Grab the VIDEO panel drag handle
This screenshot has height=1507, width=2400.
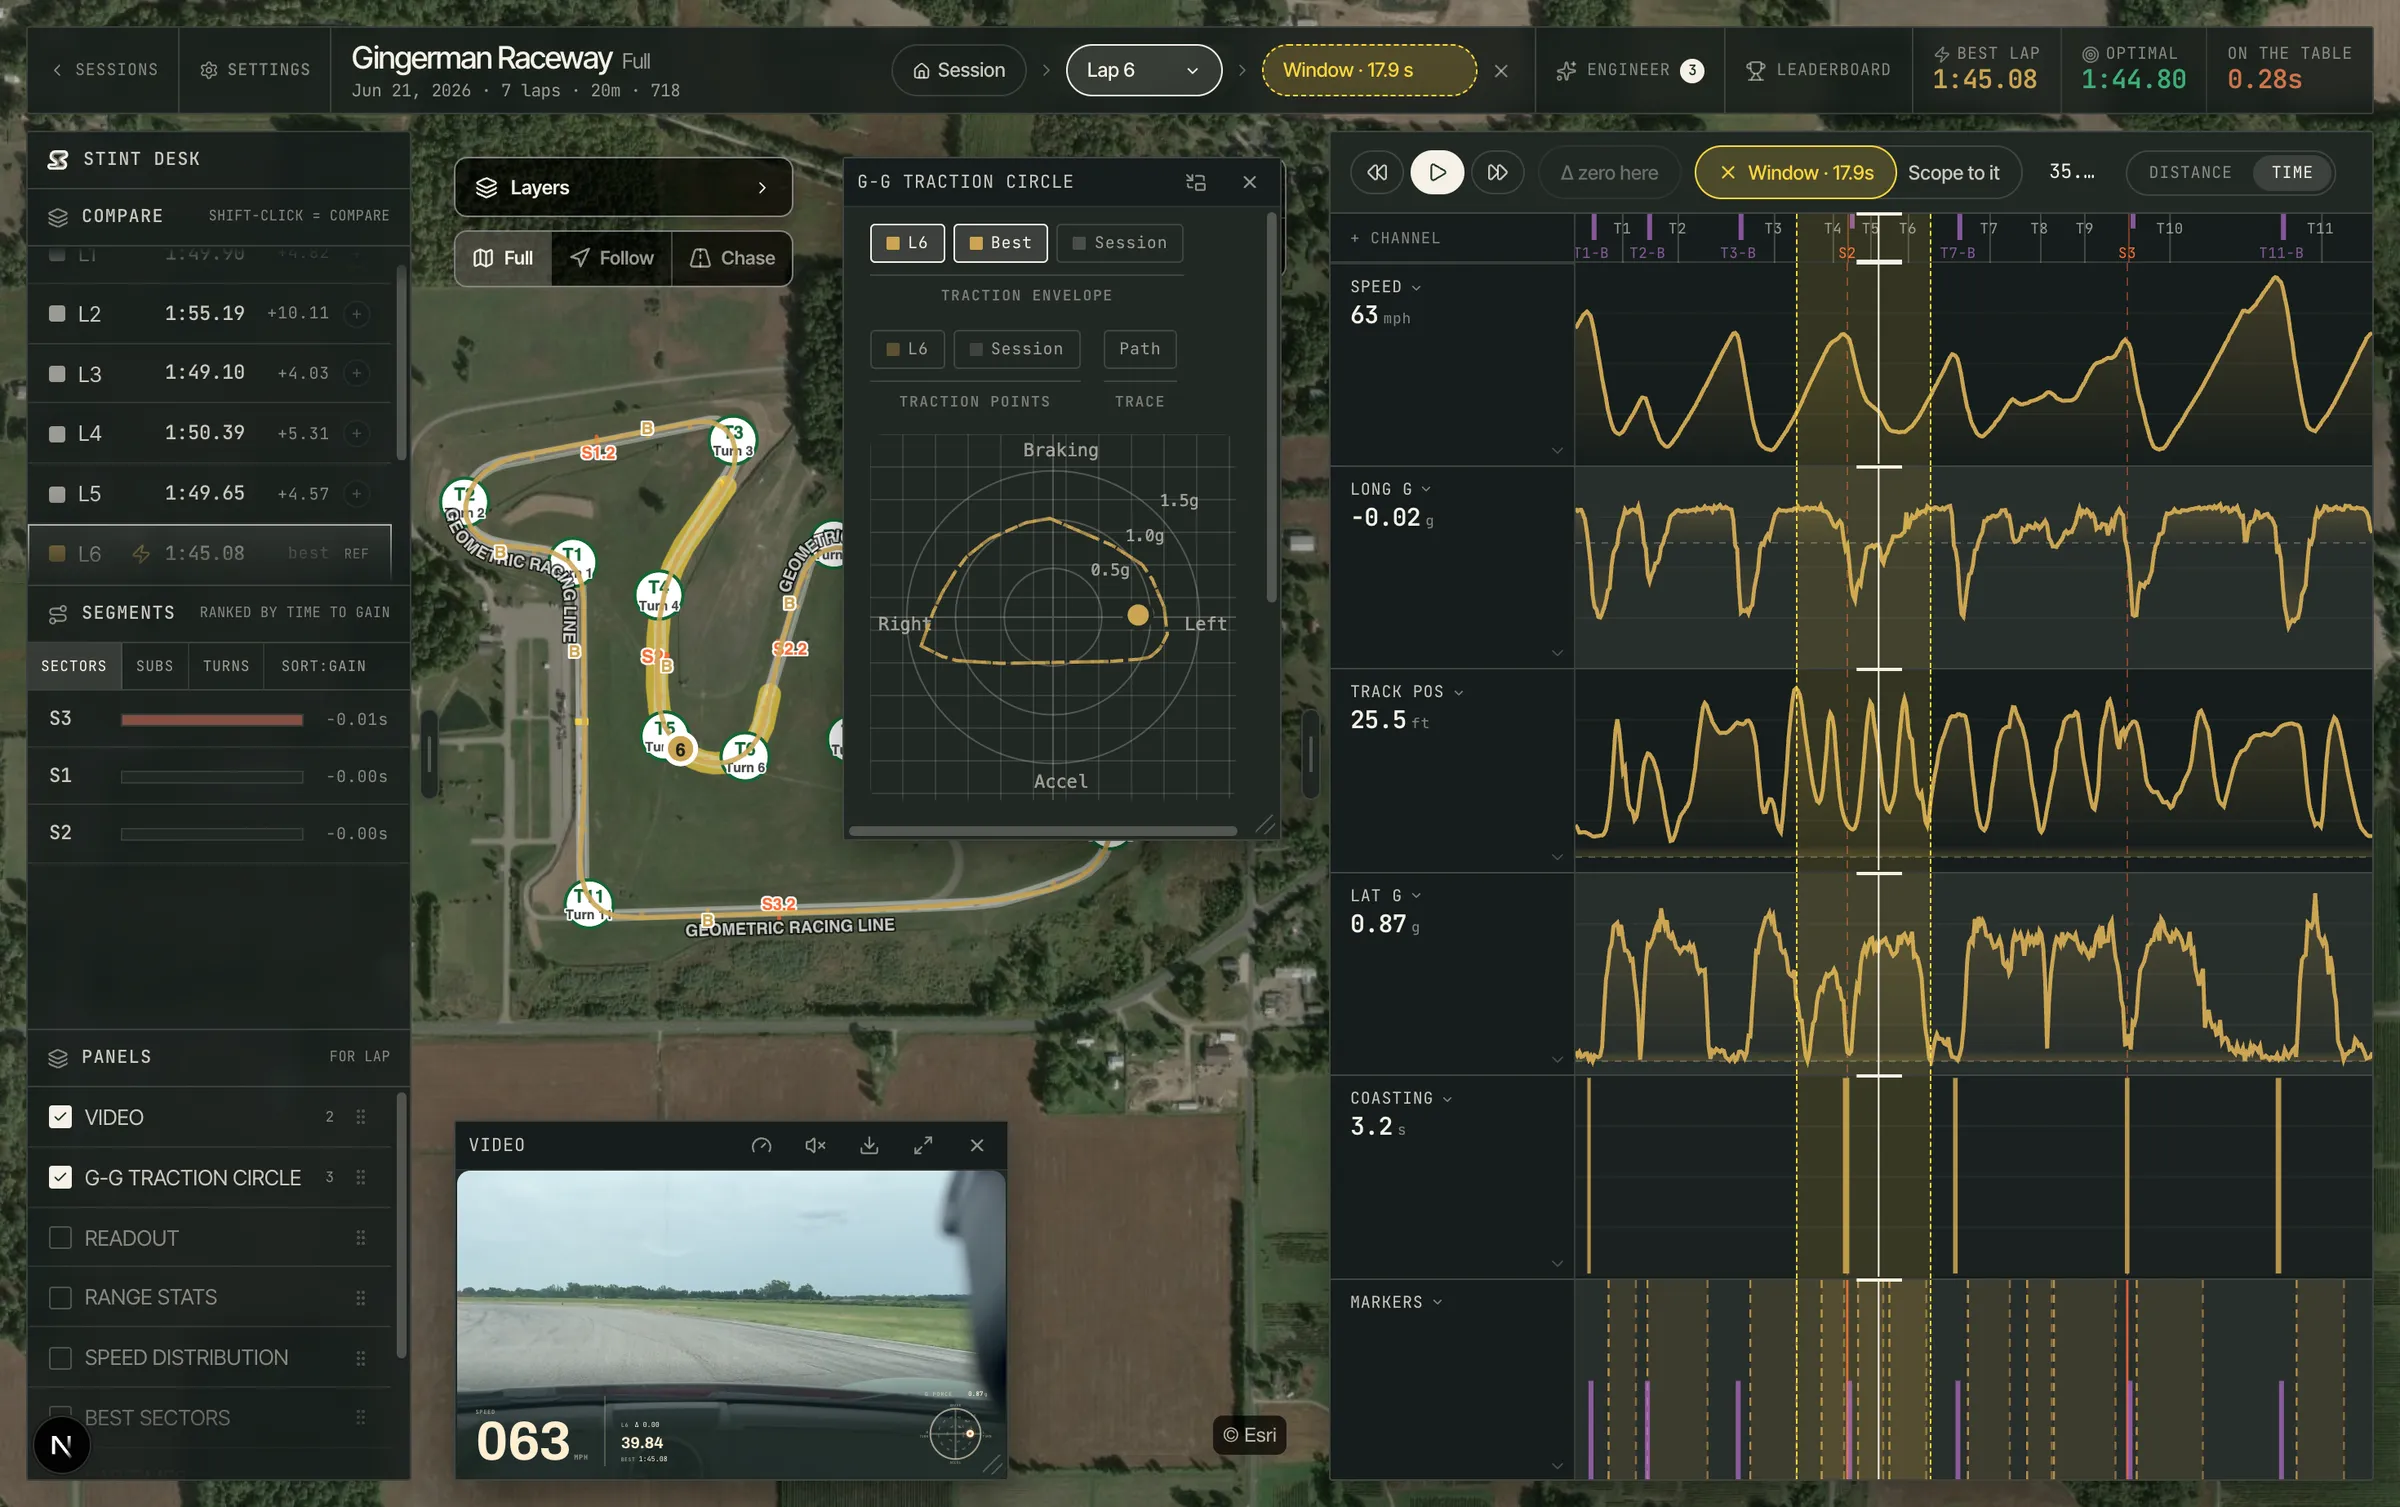(x=360, y=1117)
